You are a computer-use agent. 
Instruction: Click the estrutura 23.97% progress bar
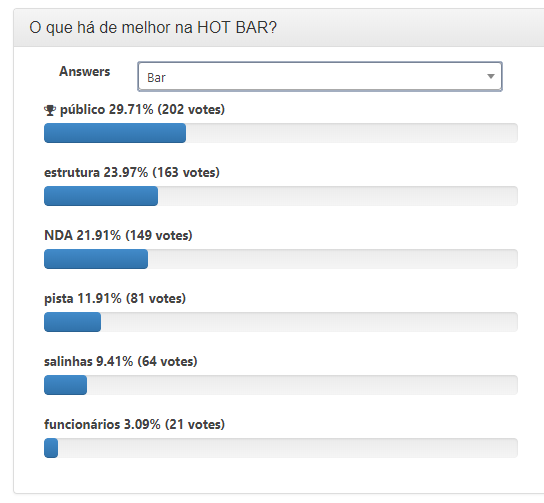click(281, 196)
